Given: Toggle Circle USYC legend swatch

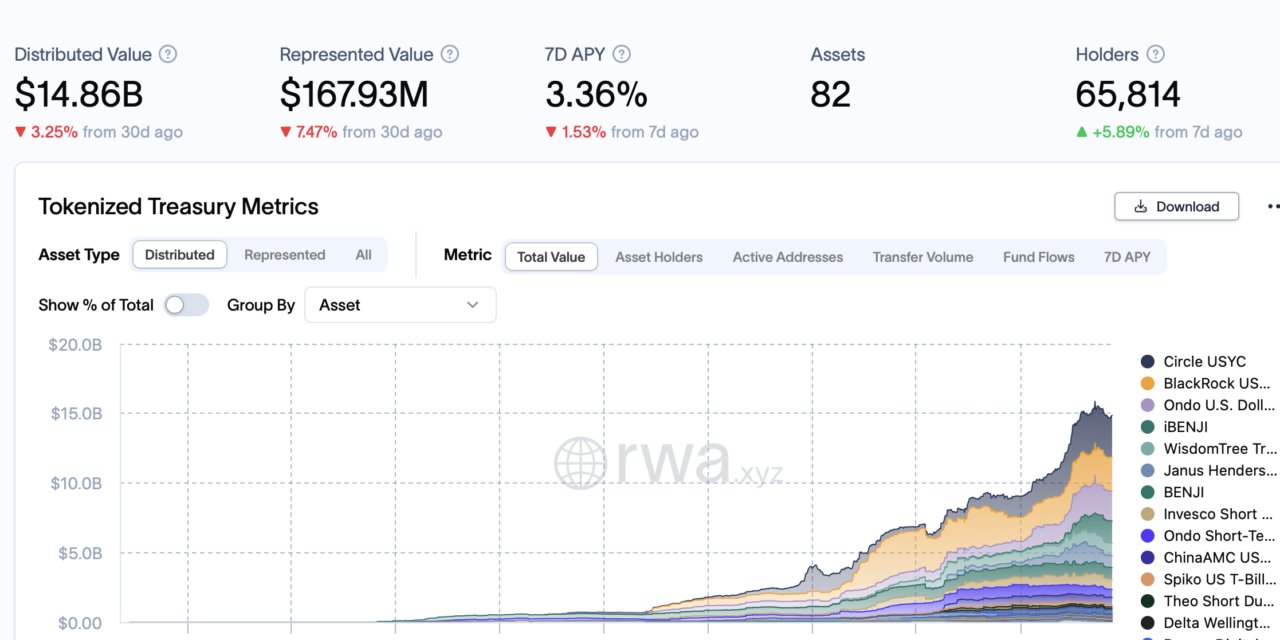Looking at the screenshot, I should pyautogui.click(x=1148, y=362).
